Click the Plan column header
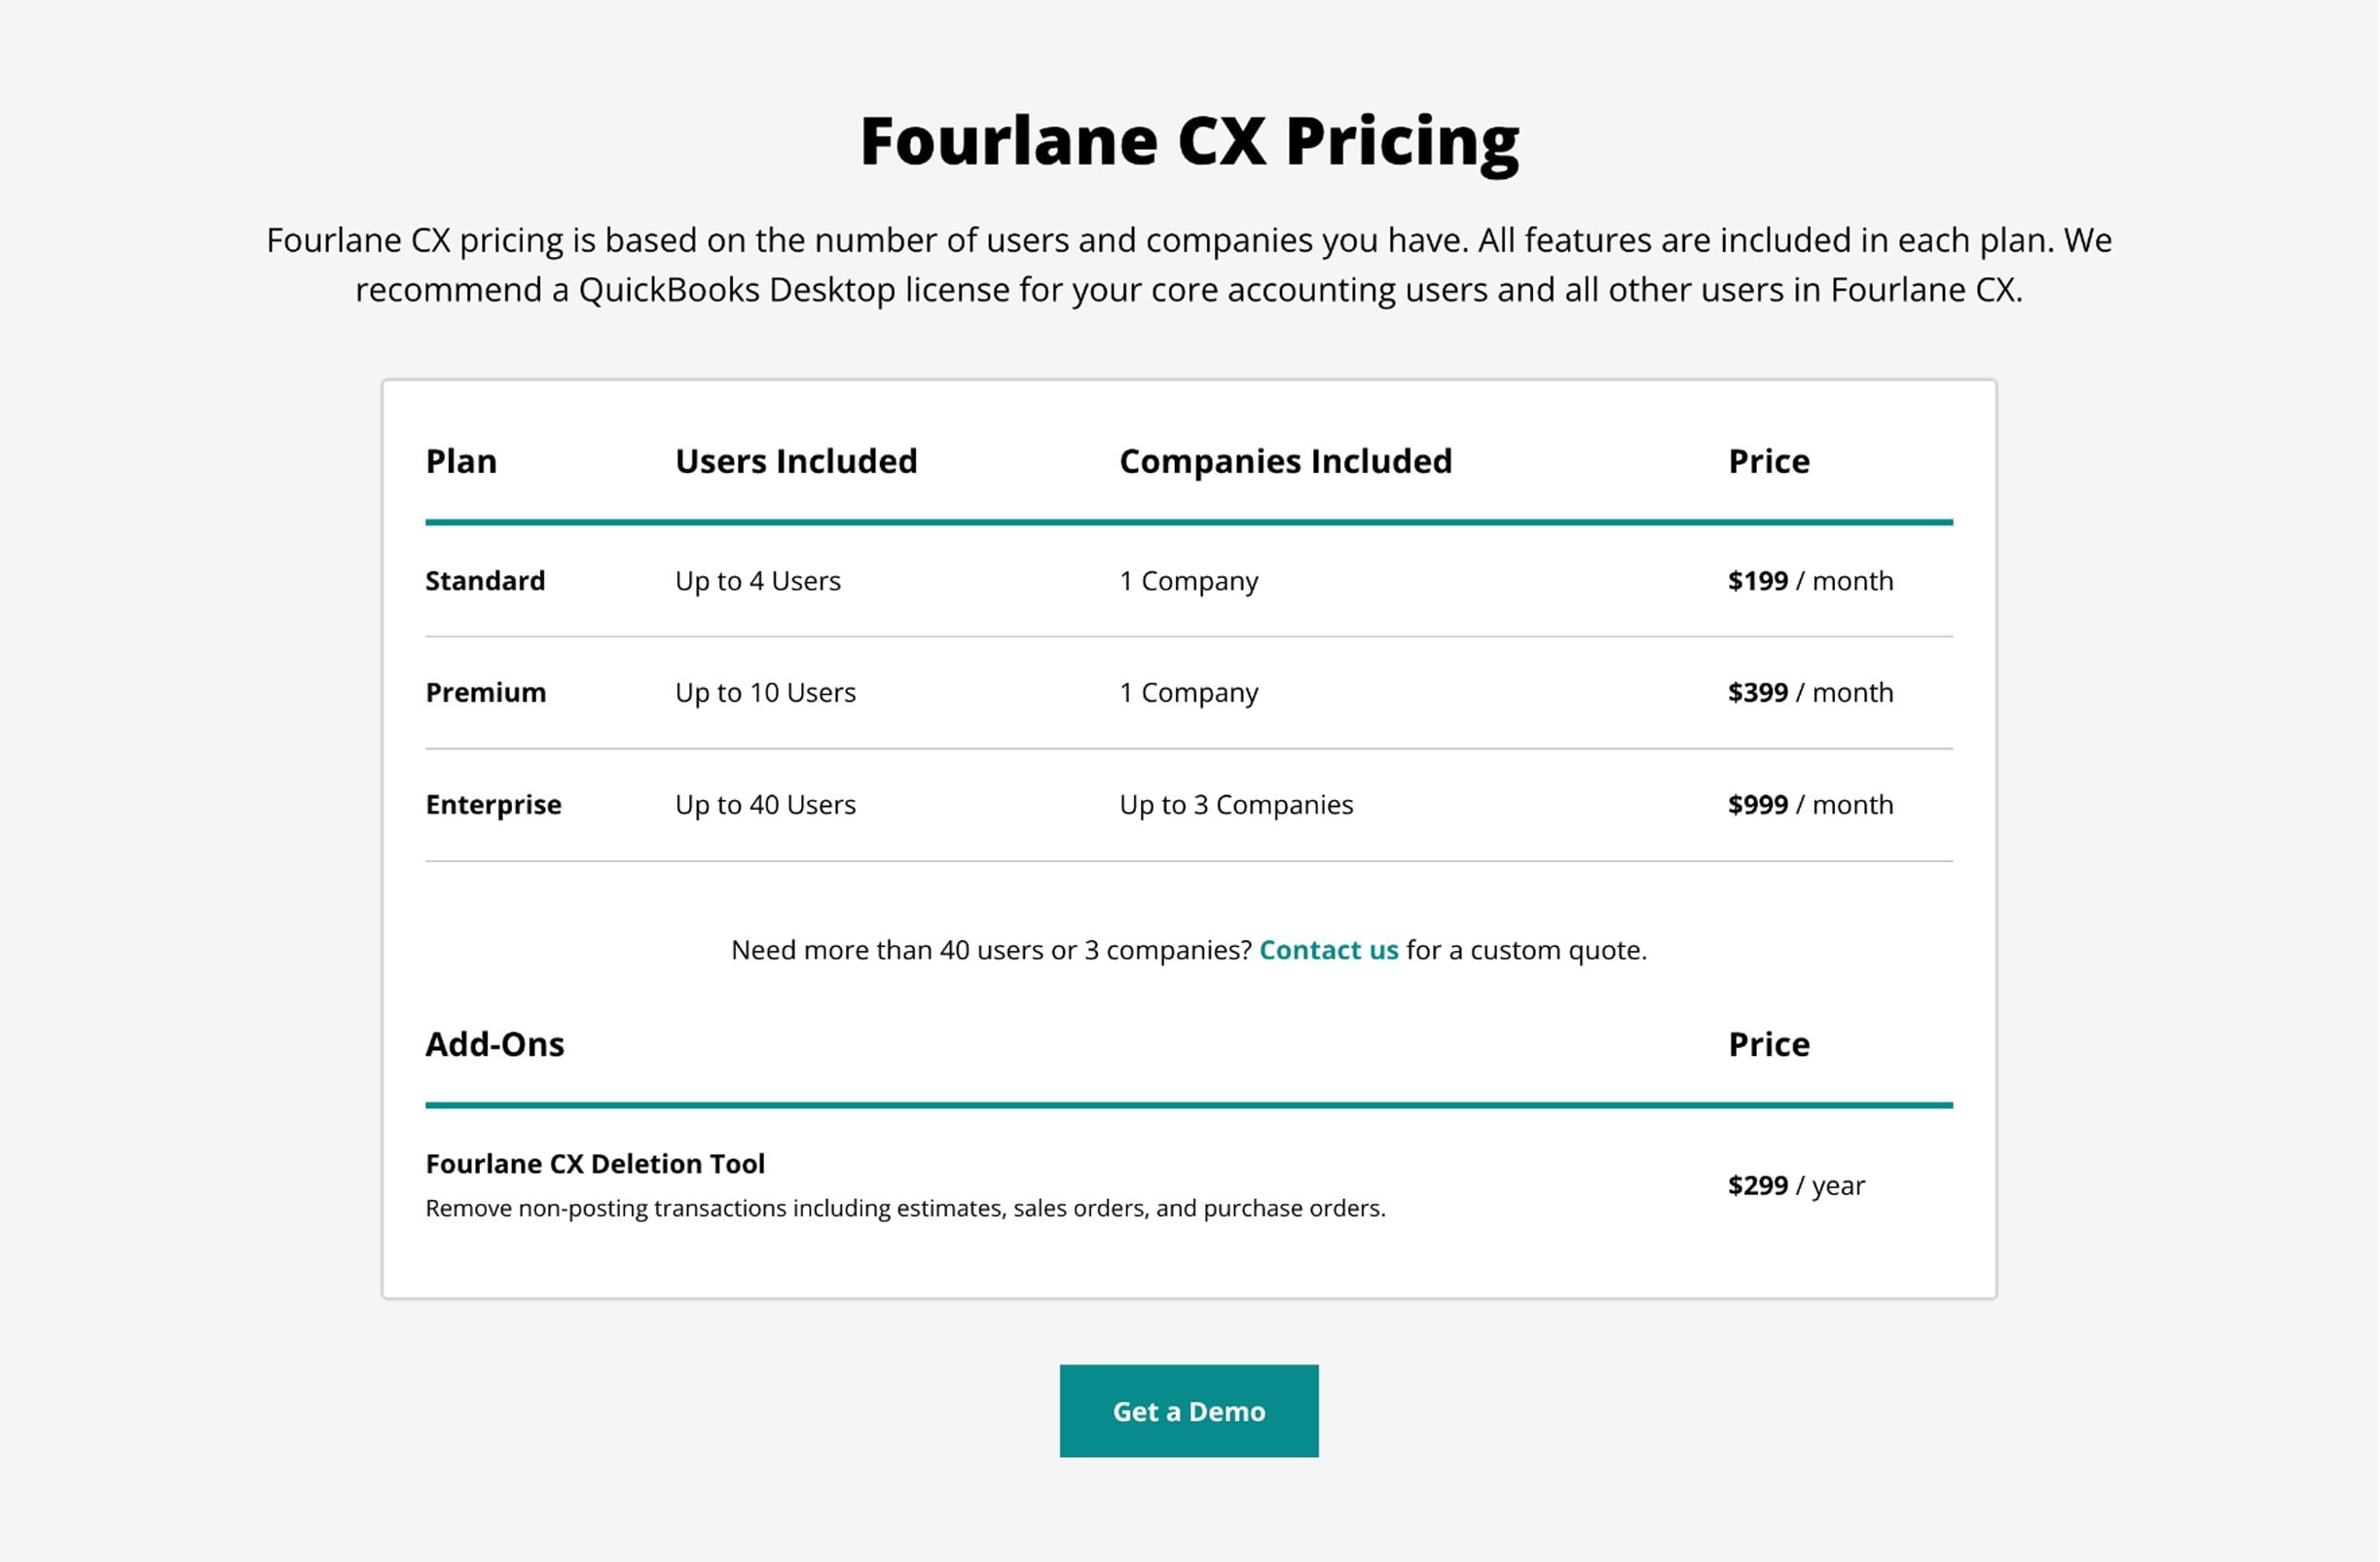 pos(461,461)
